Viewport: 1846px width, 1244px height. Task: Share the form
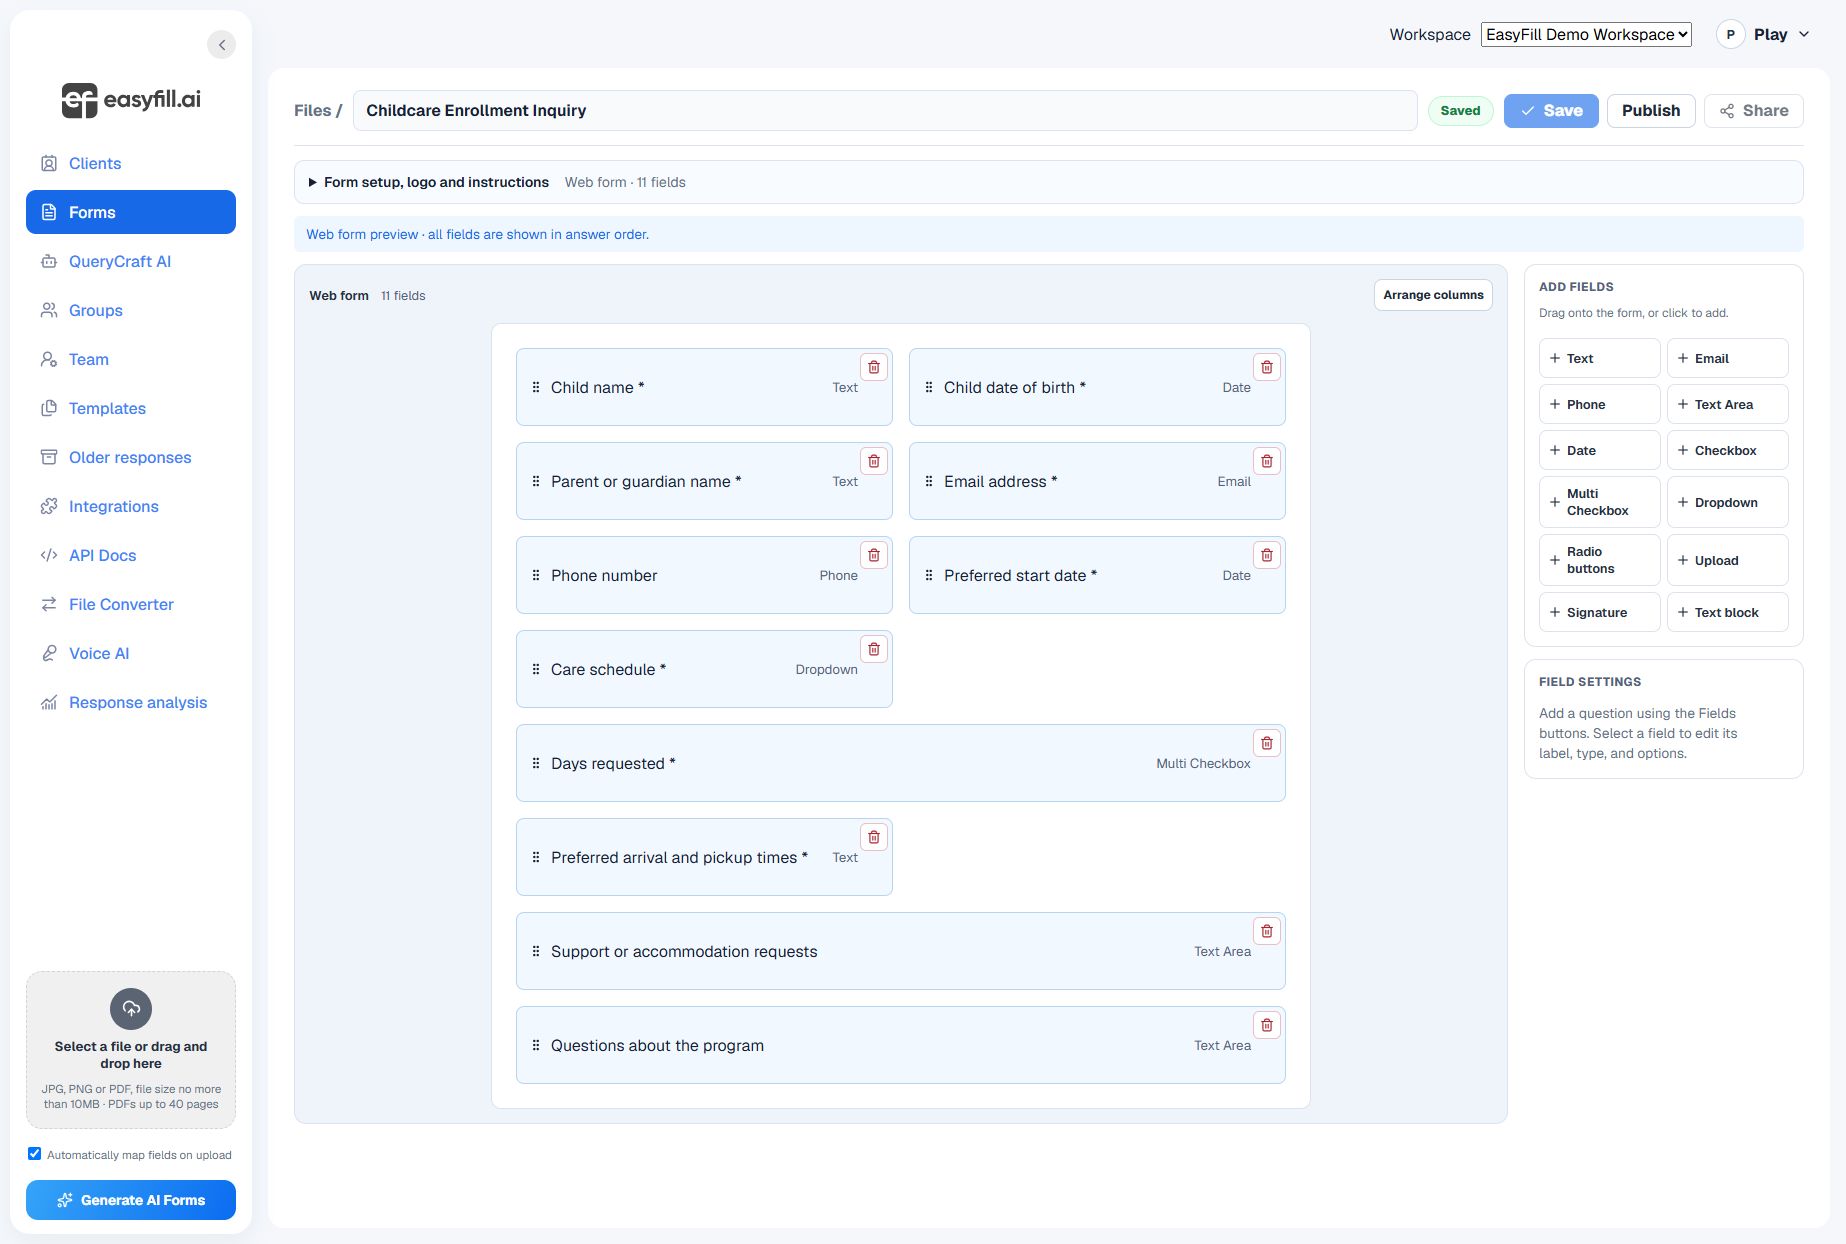click(x=1754, y=111)
